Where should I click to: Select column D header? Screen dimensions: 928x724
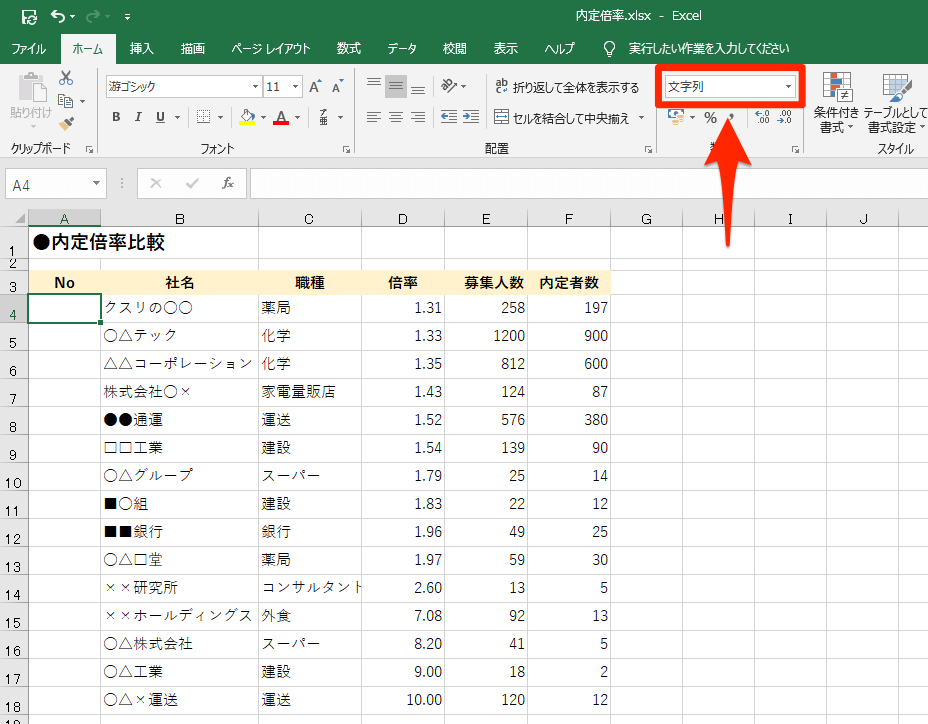[402, 219]
